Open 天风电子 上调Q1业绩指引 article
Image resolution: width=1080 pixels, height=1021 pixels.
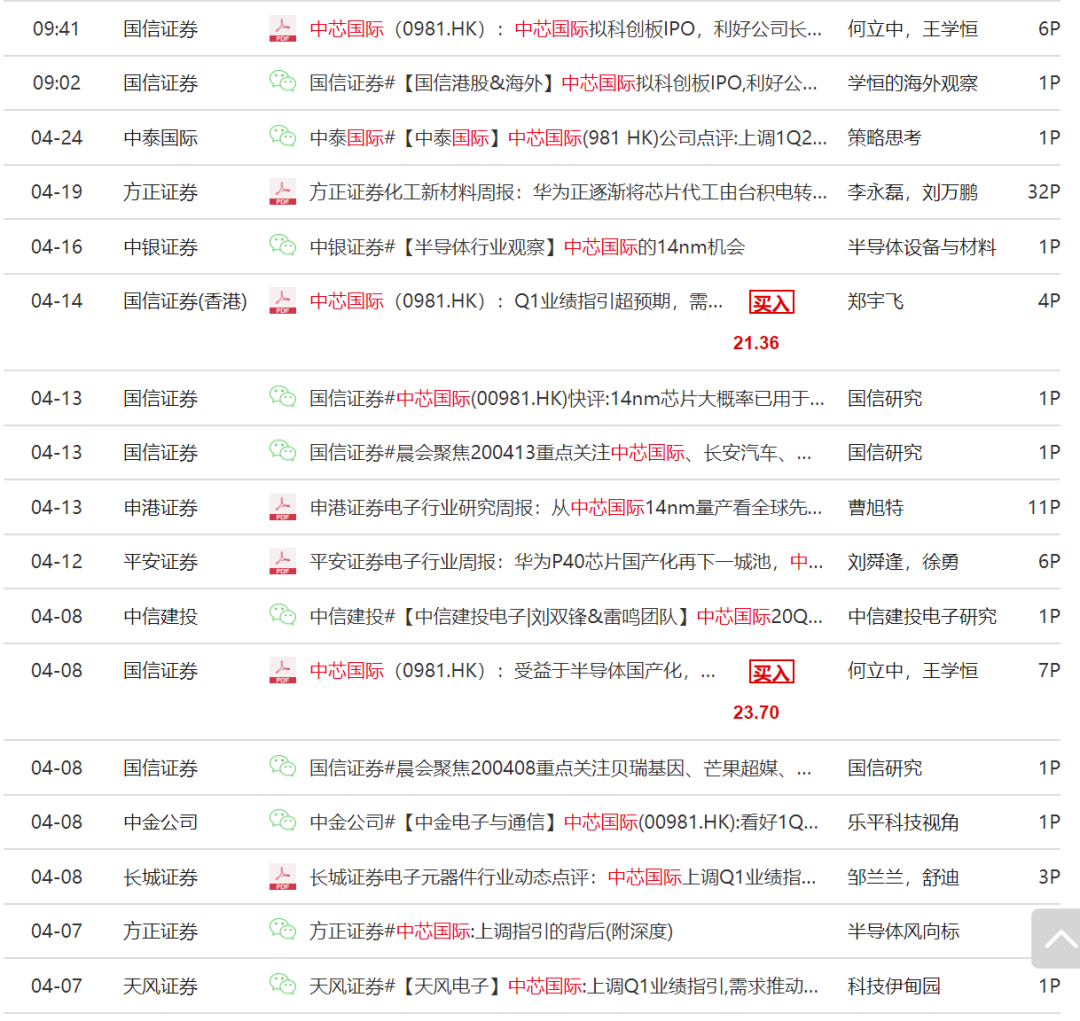pyautogui.click(x=563, y=986)
